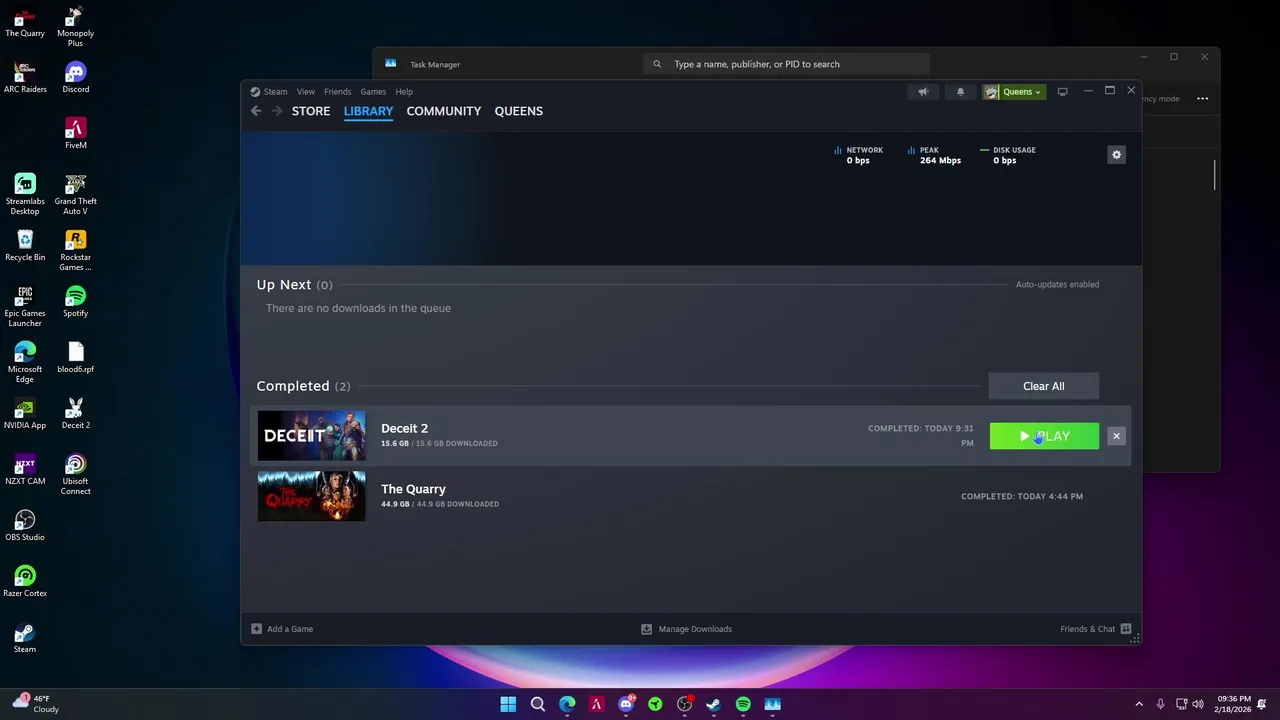
Task: Open weather widget showing 46°F Cloudy
Action: click(x=36, y=704)
